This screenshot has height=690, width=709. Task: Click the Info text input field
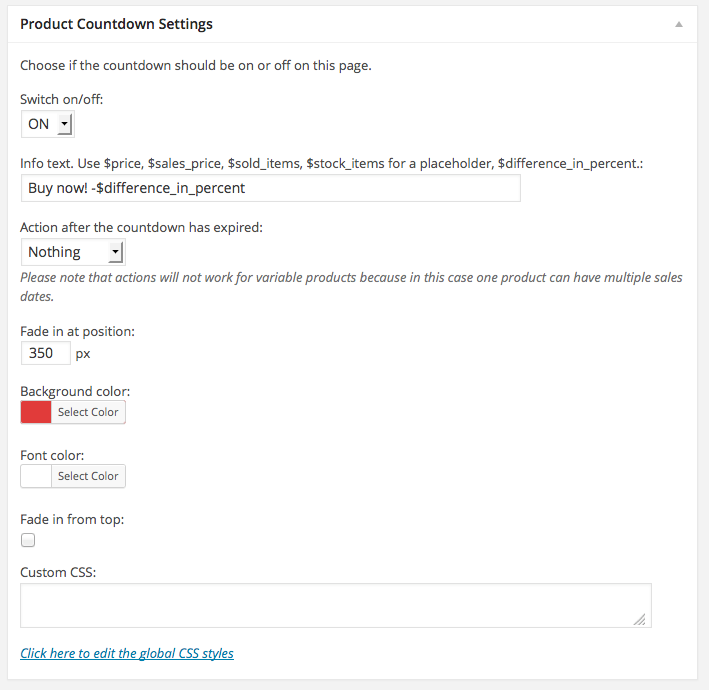(270, 188)
